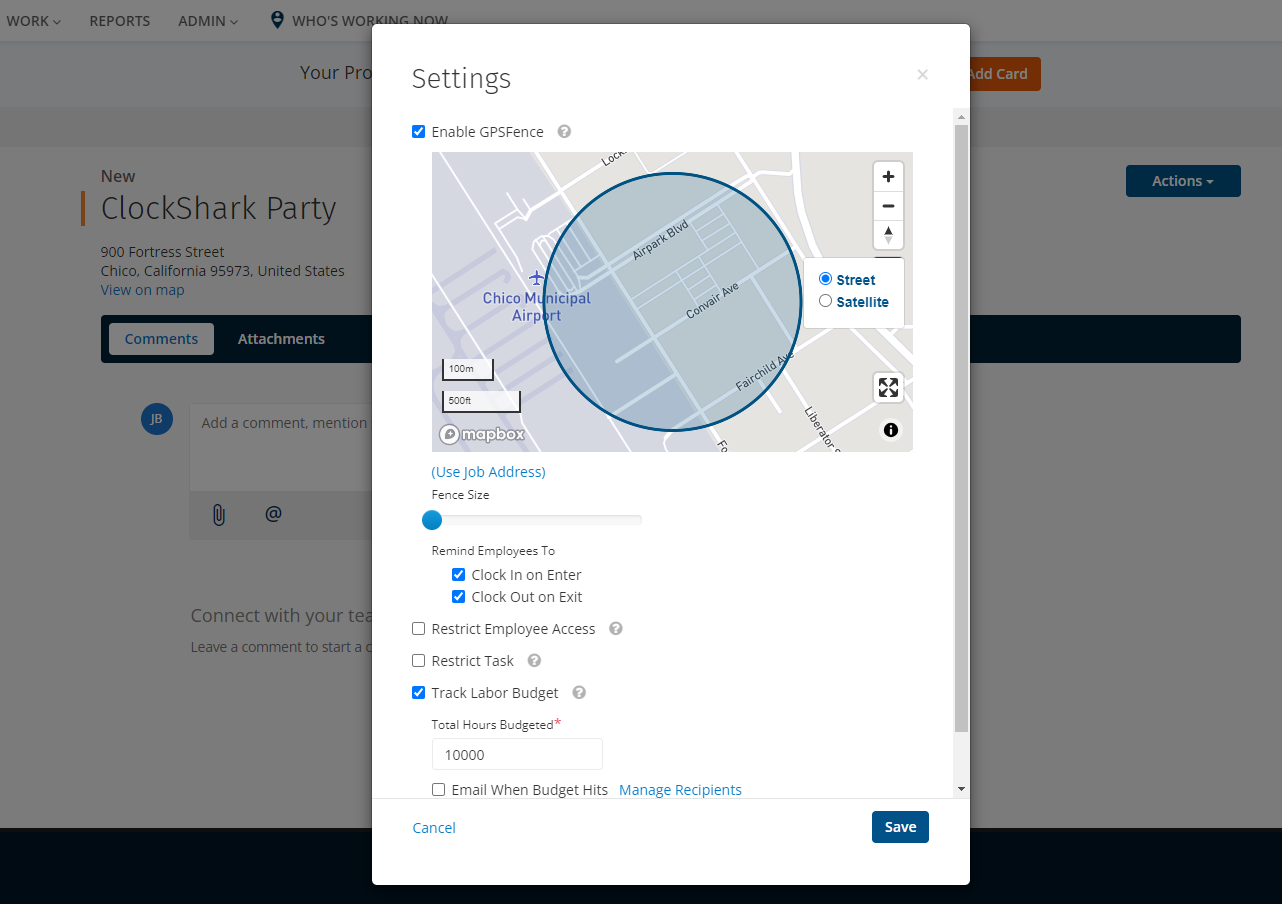Reset map bearing with compass arrow
The width and height of the screenshot is (1282, 904).
pyautogui.click(x=888, y=235)
